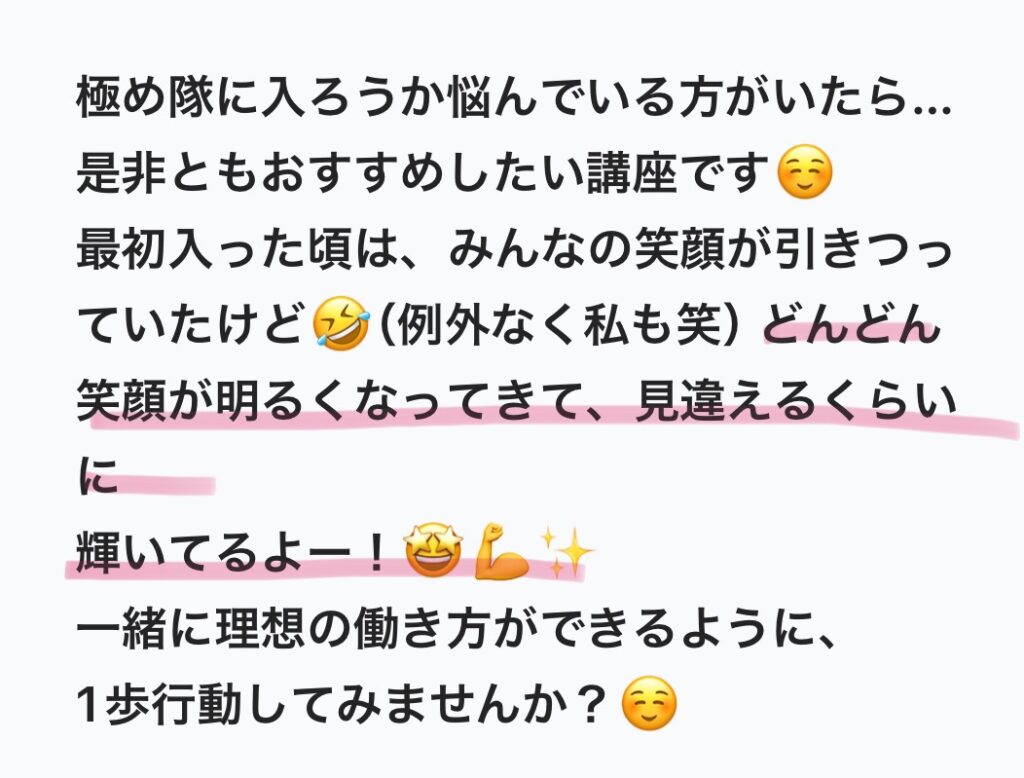1024x778 pixels.
Task: Click the highlighted text どんどん
Action: [852, 323]
